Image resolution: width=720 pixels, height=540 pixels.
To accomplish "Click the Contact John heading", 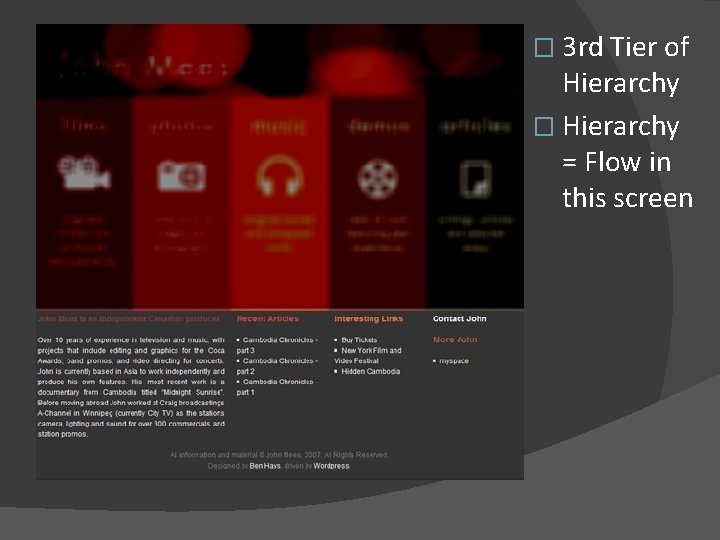I will 460,319.
